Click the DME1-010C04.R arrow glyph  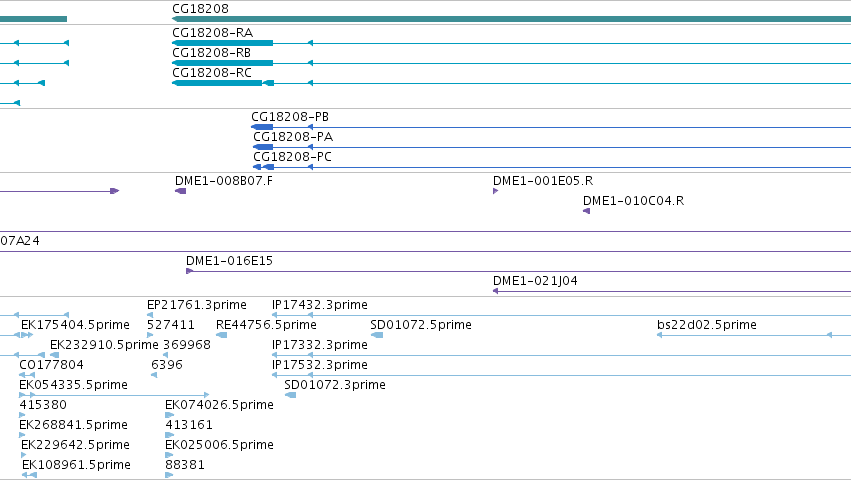[586, 211]
